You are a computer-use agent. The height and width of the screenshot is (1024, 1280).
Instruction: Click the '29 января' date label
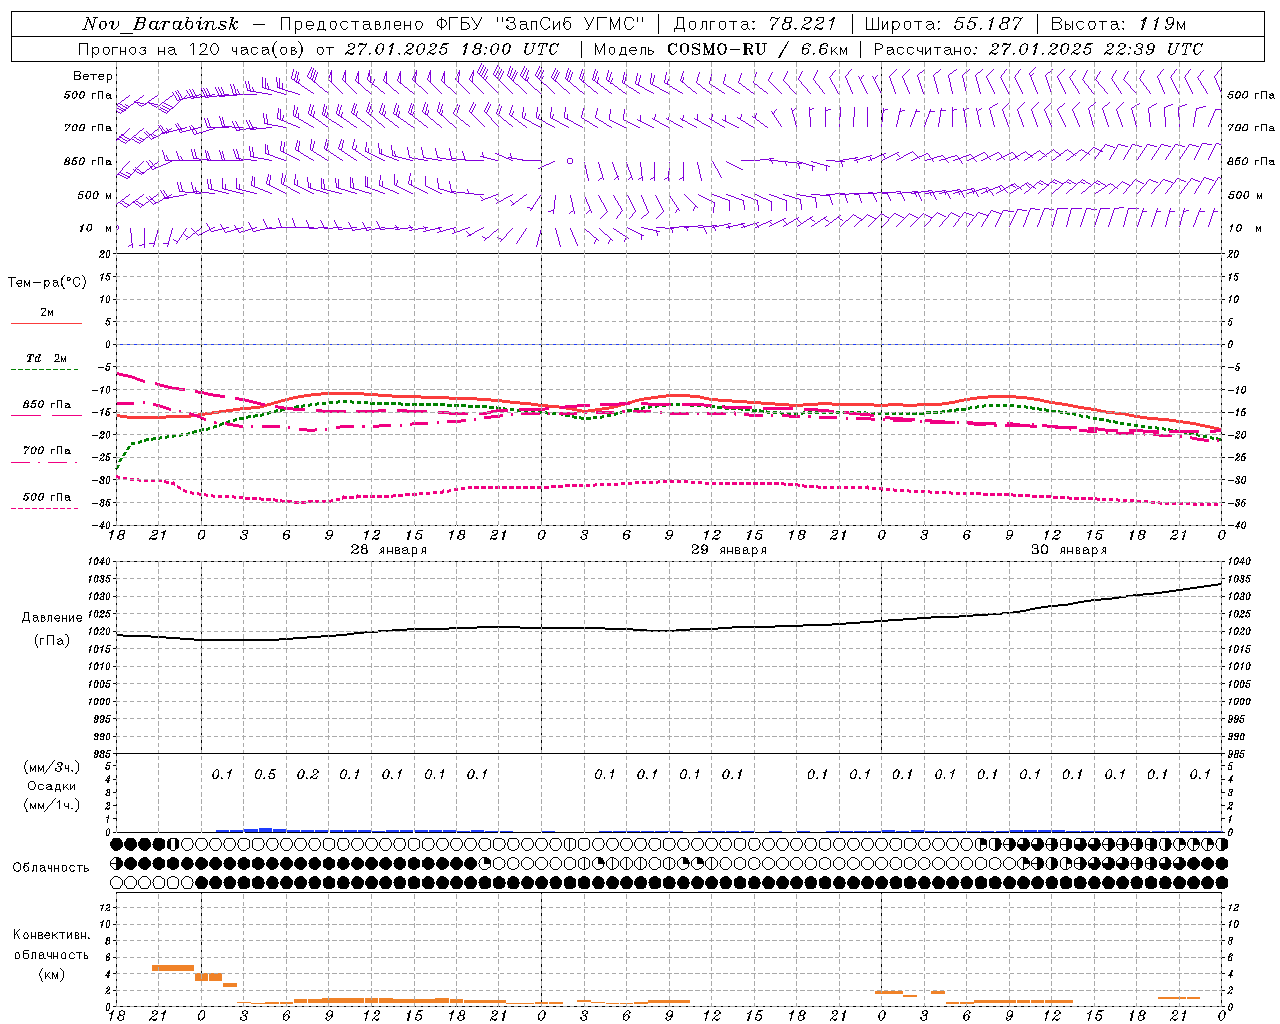[729, 550]
